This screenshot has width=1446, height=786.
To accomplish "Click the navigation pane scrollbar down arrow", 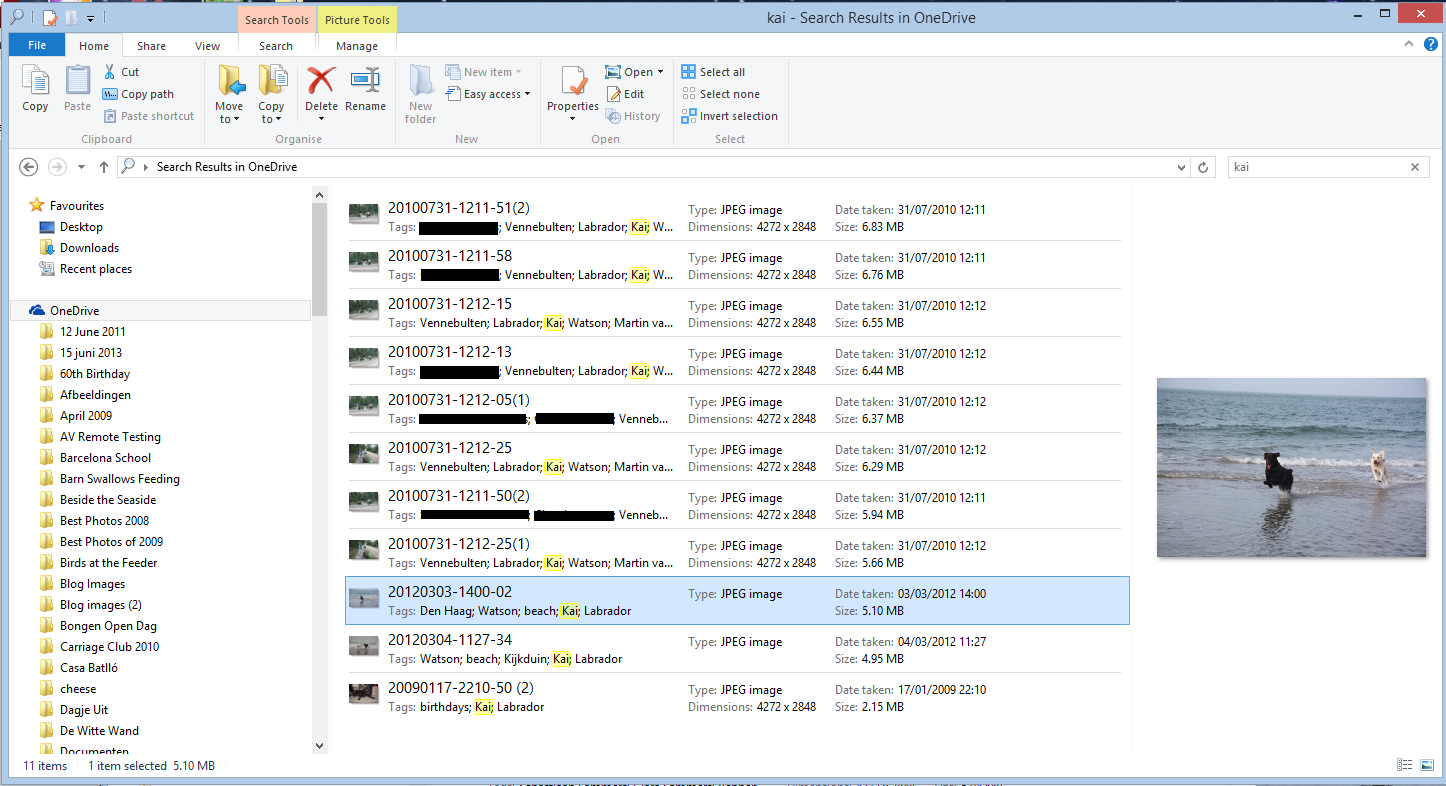I will 319,745.
